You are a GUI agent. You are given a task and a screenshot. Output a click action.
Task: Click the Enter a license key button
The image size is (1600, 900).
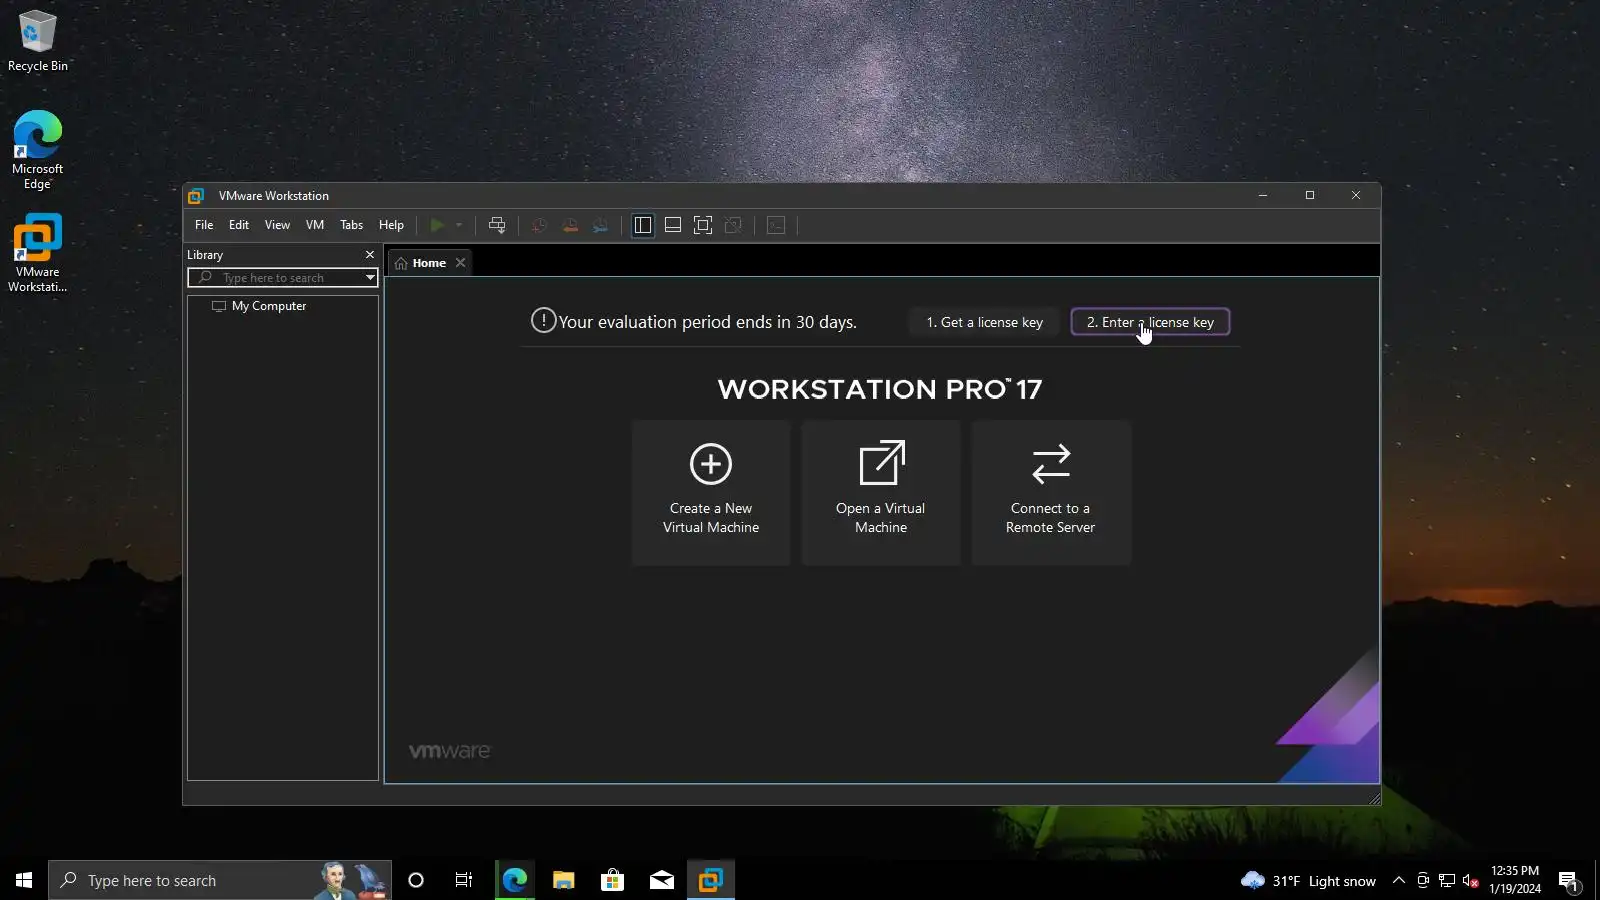(1150, 322)
